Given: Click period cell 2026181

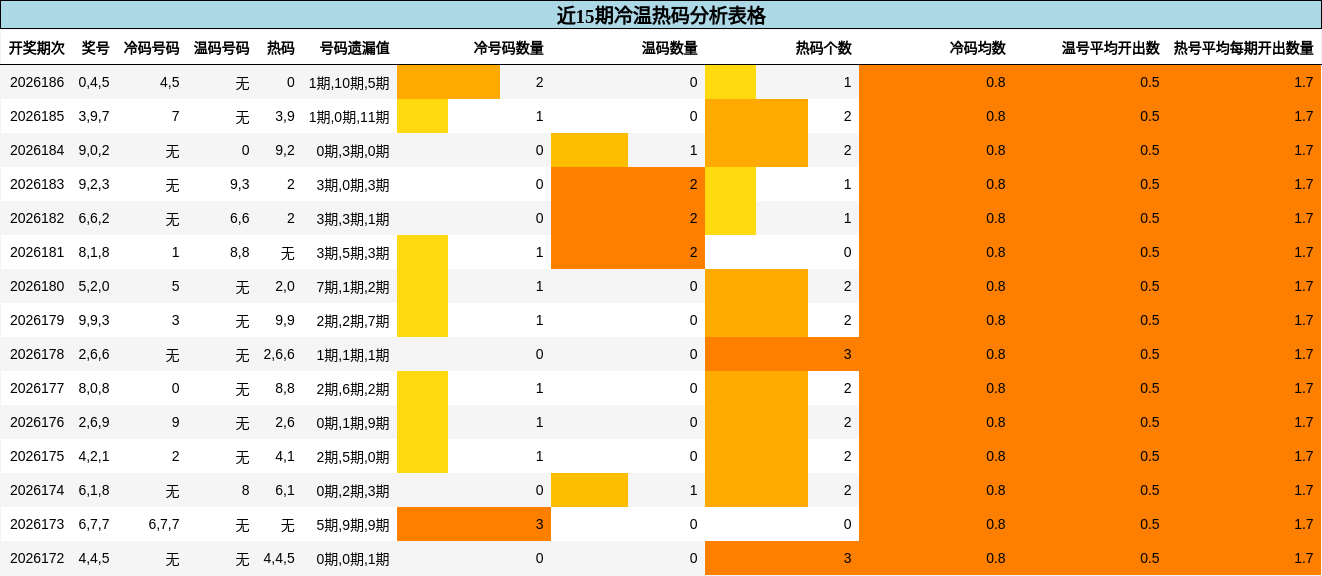Looking at the screenshot, I should [37, 252].
